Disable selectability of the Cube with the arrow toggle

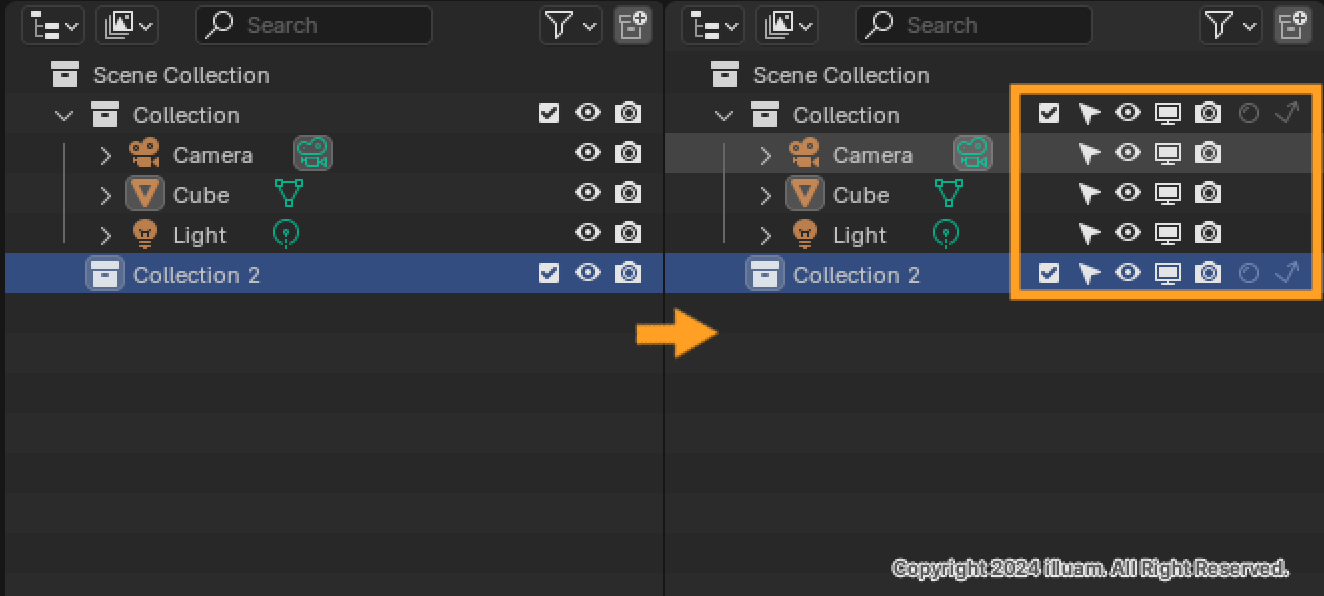(x=1089, y=193)
